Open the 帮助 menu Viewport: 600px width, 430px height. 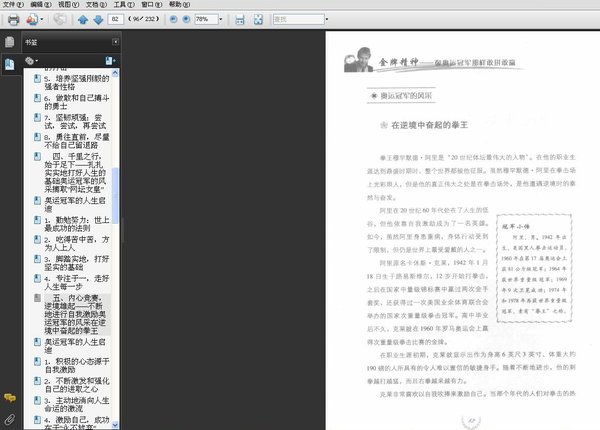click(179, 4)
